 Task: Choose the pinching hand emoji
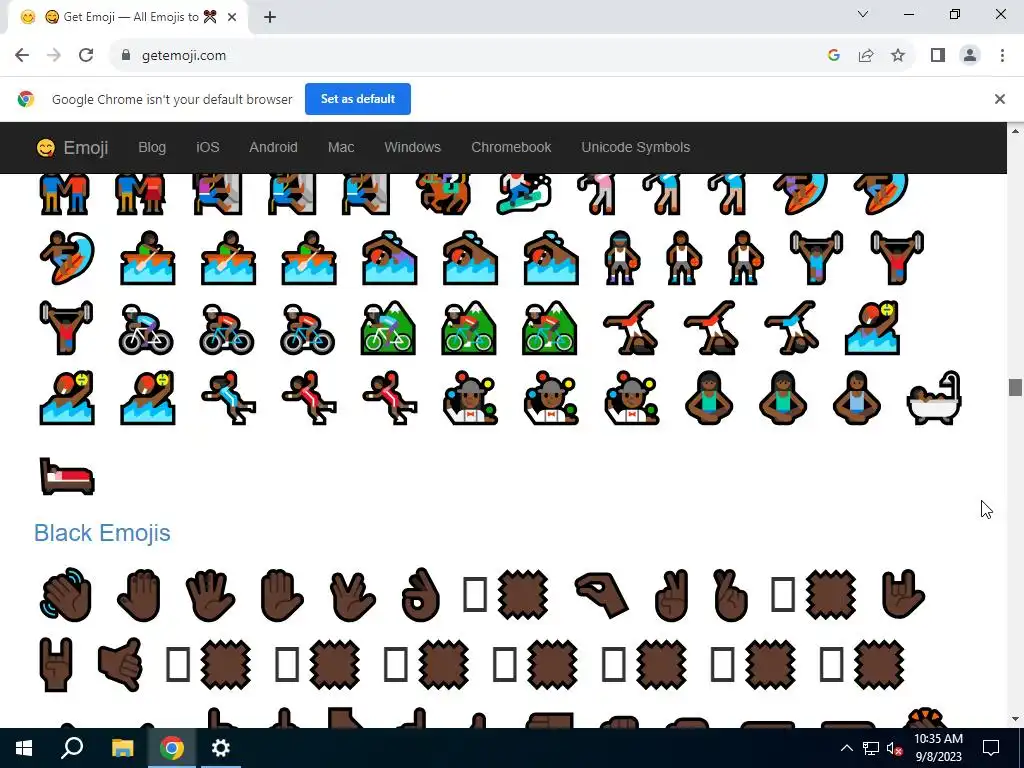coord(601,595)
